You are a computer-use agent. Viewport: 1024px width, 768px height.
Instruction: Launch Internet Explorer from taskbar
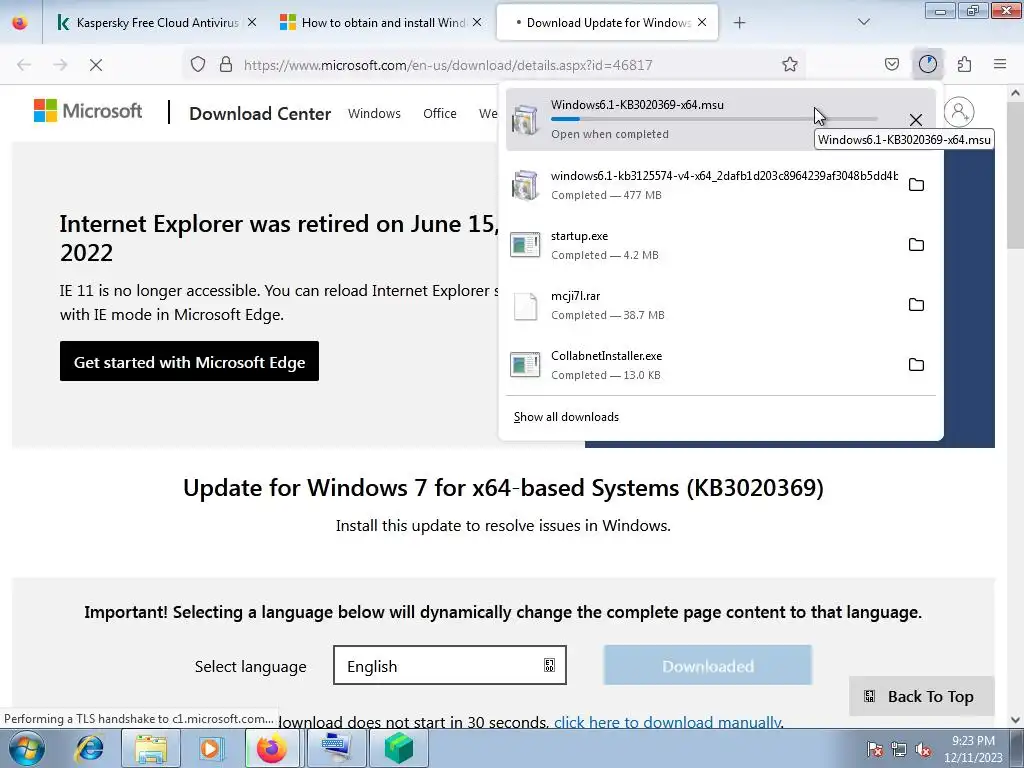89,748
